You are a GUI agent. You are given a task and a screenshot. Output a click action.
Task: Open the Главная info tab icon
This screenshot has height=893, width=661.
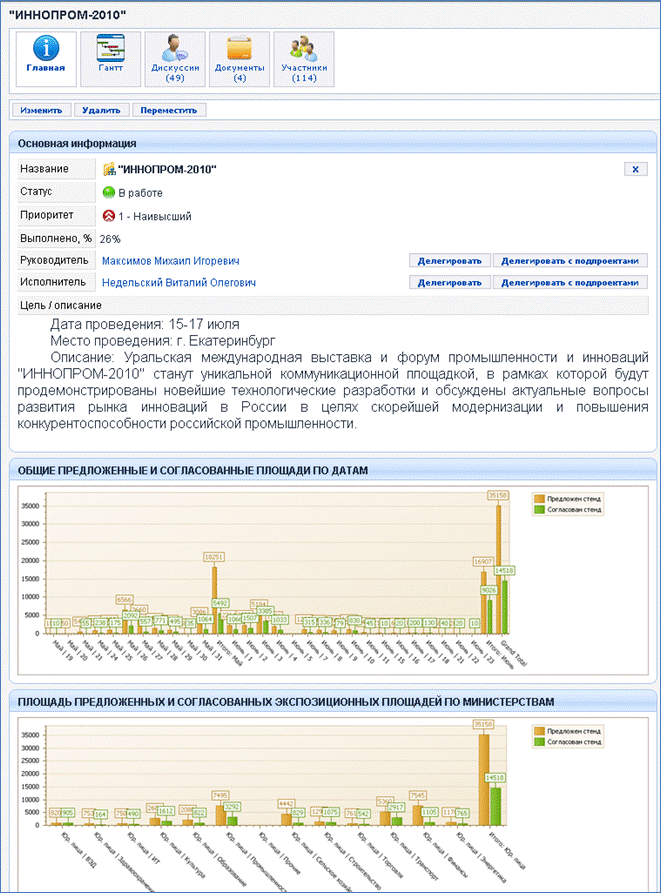(x=46, y=48)
